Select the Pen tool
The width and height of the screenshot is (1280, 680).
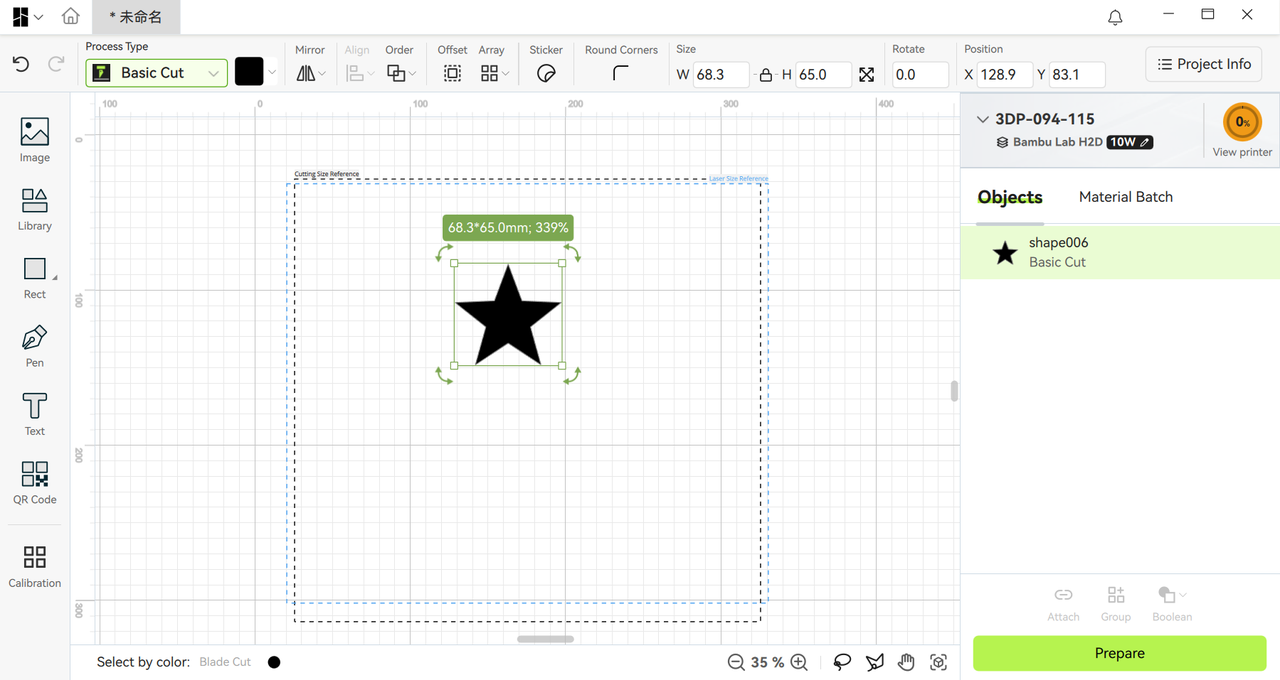click(x=34, y=346)
